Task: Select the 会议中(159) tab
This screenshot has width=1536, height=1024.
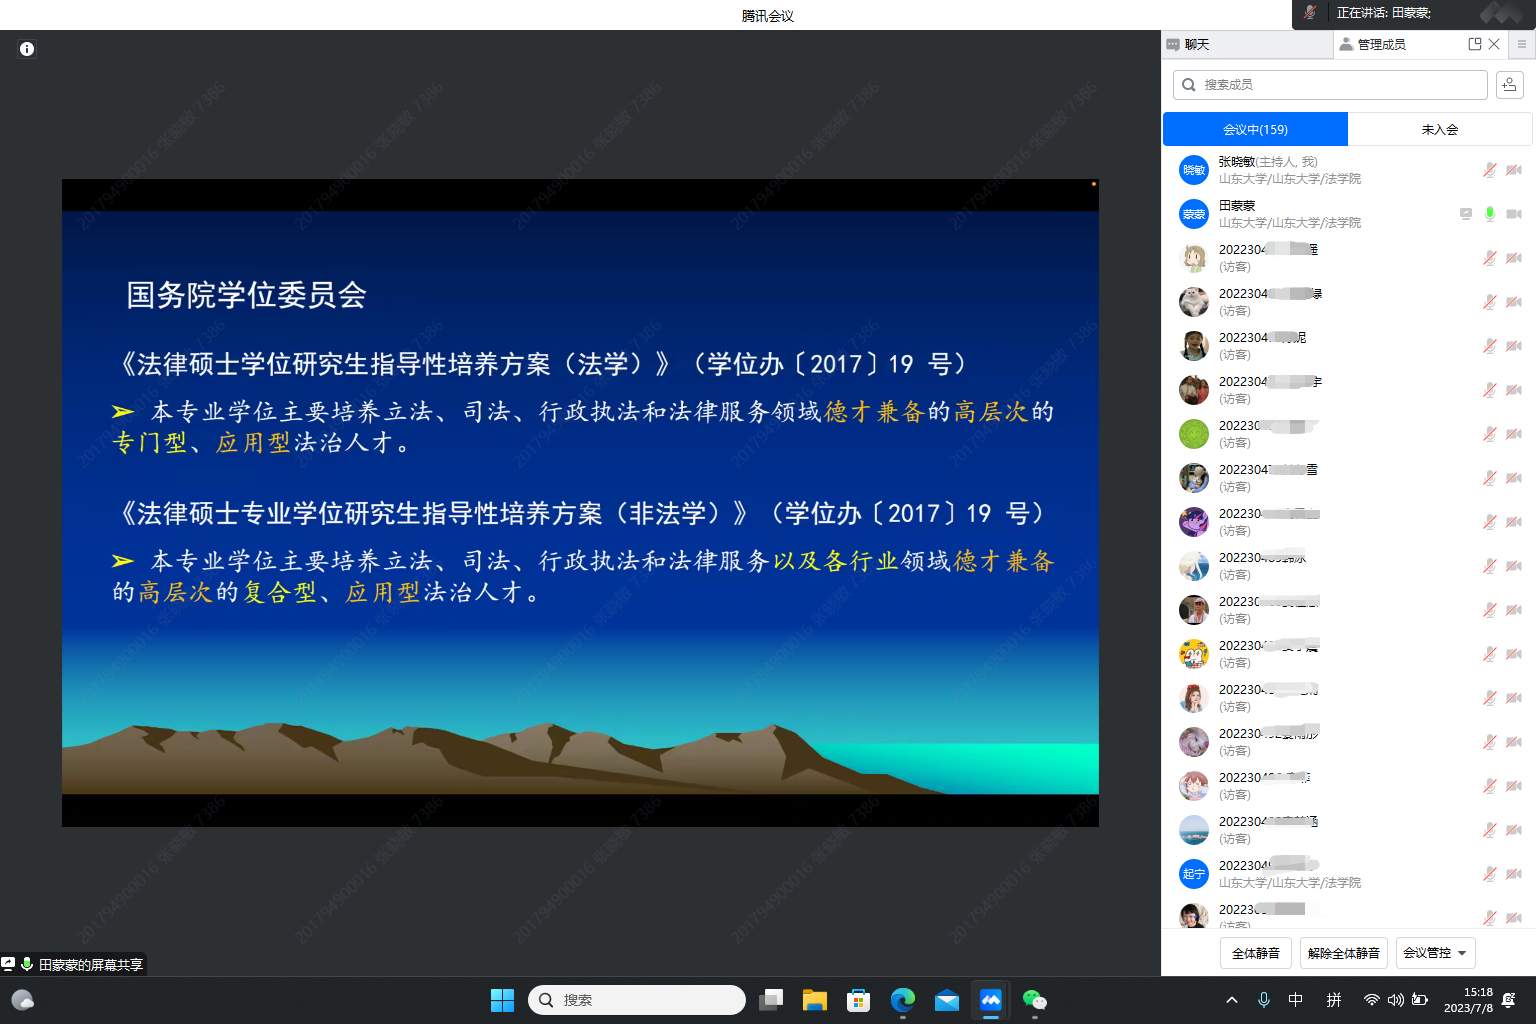Action: (1255, 129)
